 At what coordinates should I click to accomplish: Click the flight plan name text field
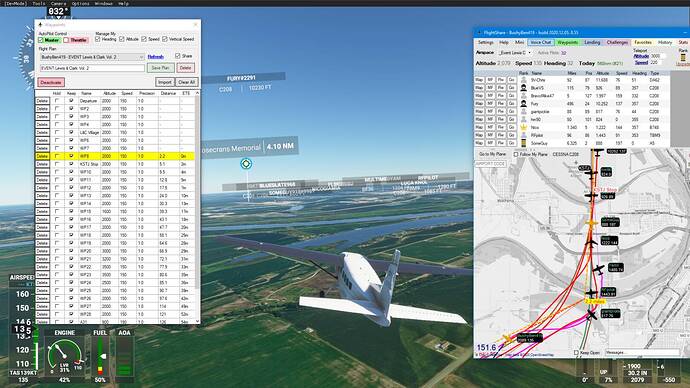(x=92, y=68)
